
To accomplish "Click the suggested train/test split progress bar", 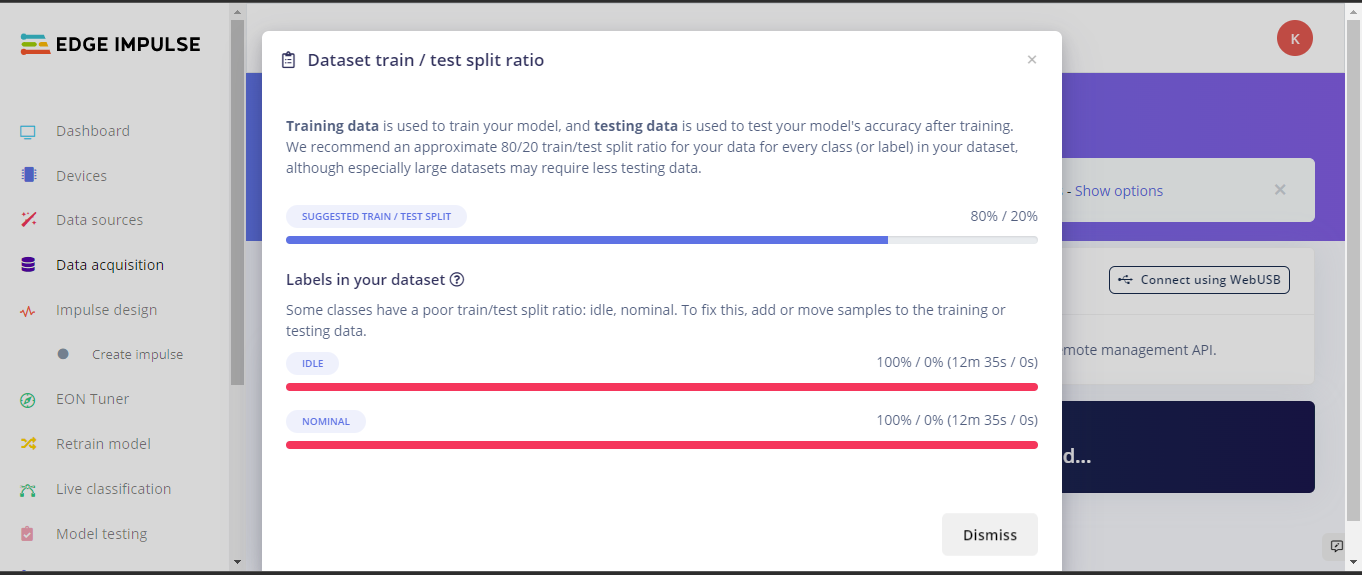I will (x=662, y=240).
